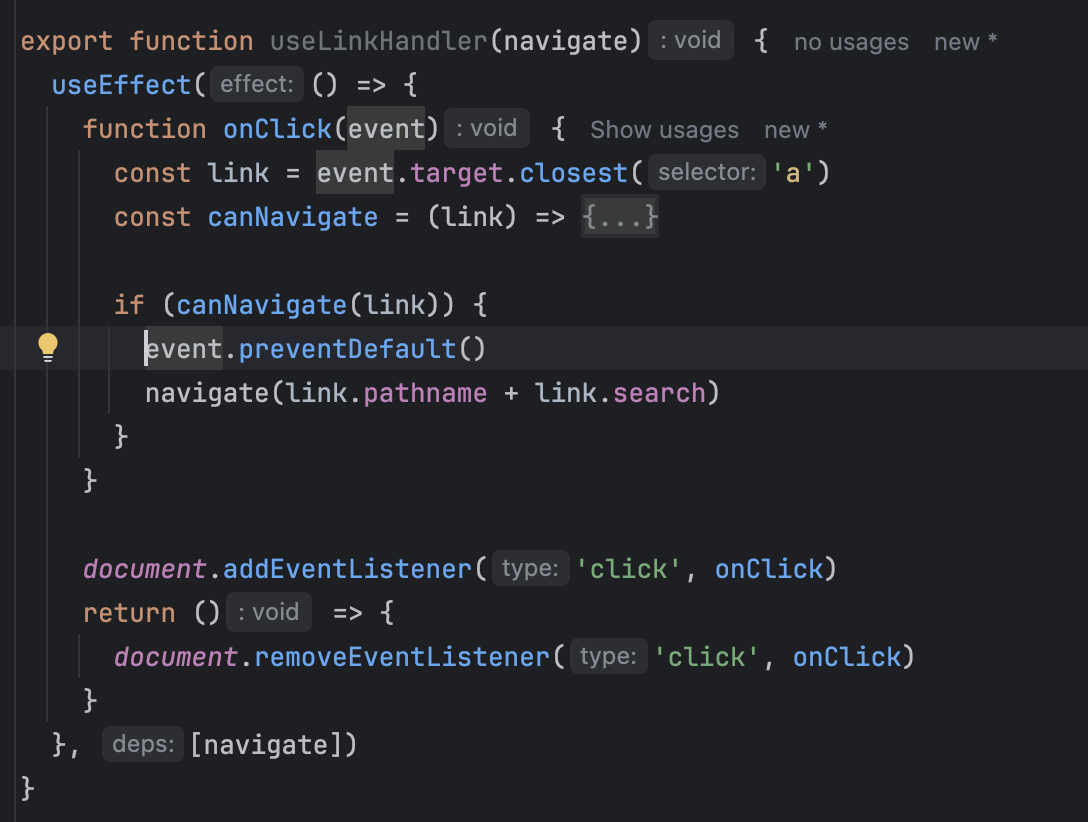Click the 'deps:' parameter hint
1088x822 pixels.
(143, 744)
